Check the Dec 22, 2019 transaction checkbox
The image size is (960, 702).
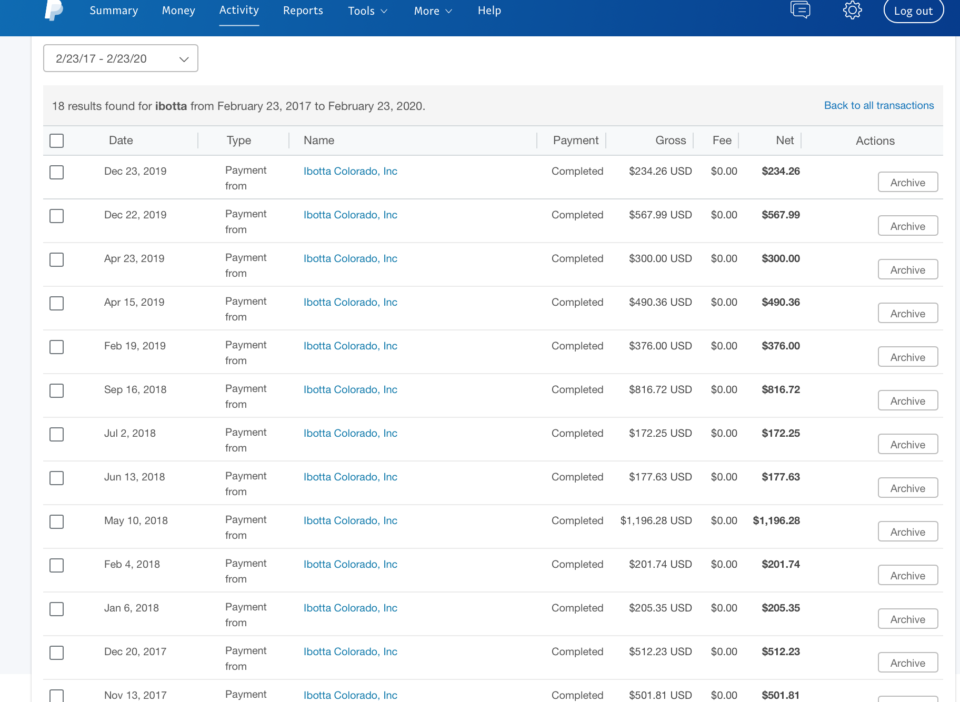tap(56, 216)
